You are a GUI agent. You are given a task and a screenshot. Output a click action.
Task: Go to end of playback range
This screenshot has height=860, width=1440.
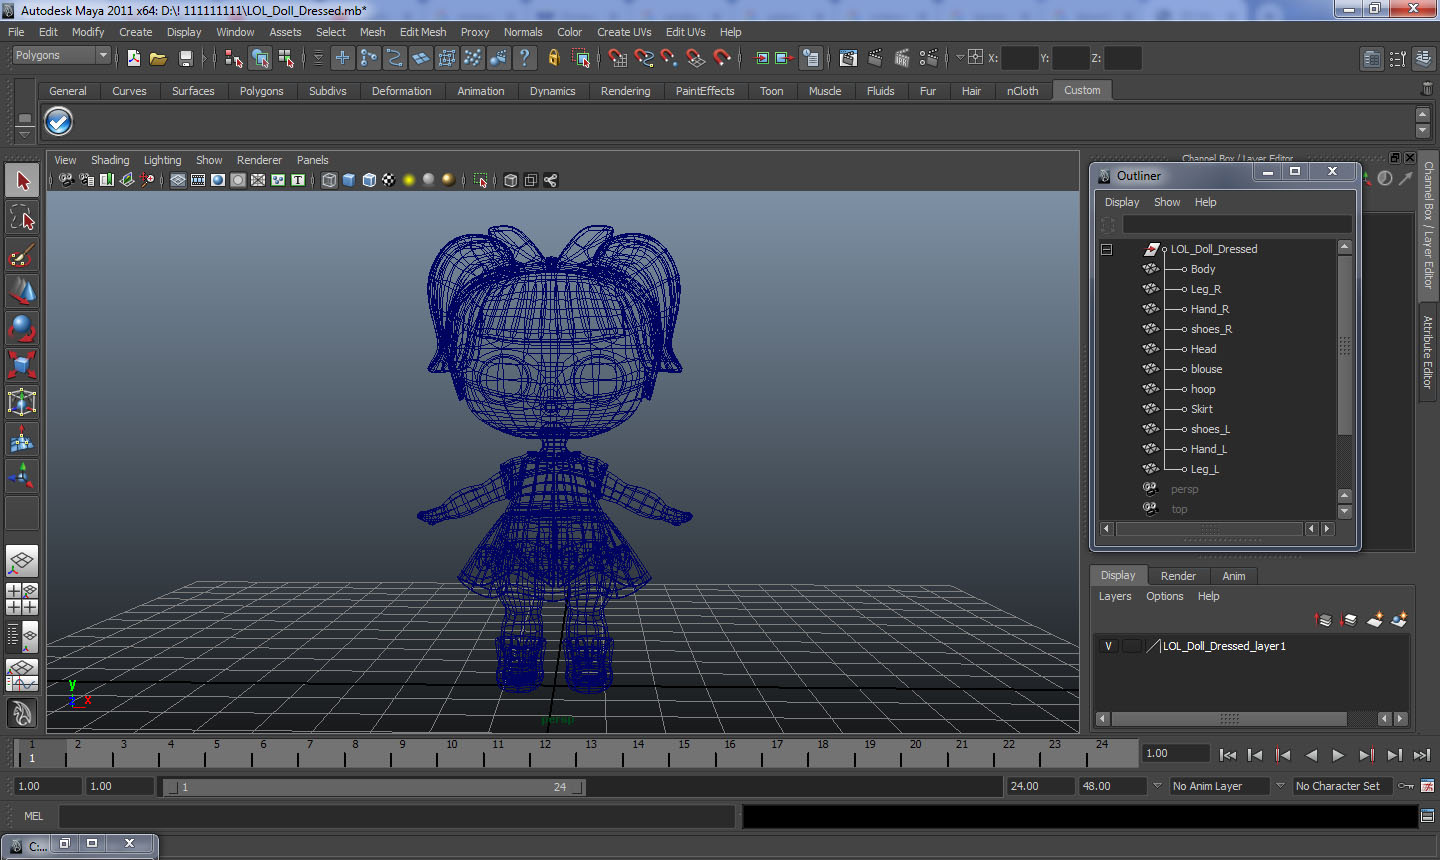[1422, 755]
